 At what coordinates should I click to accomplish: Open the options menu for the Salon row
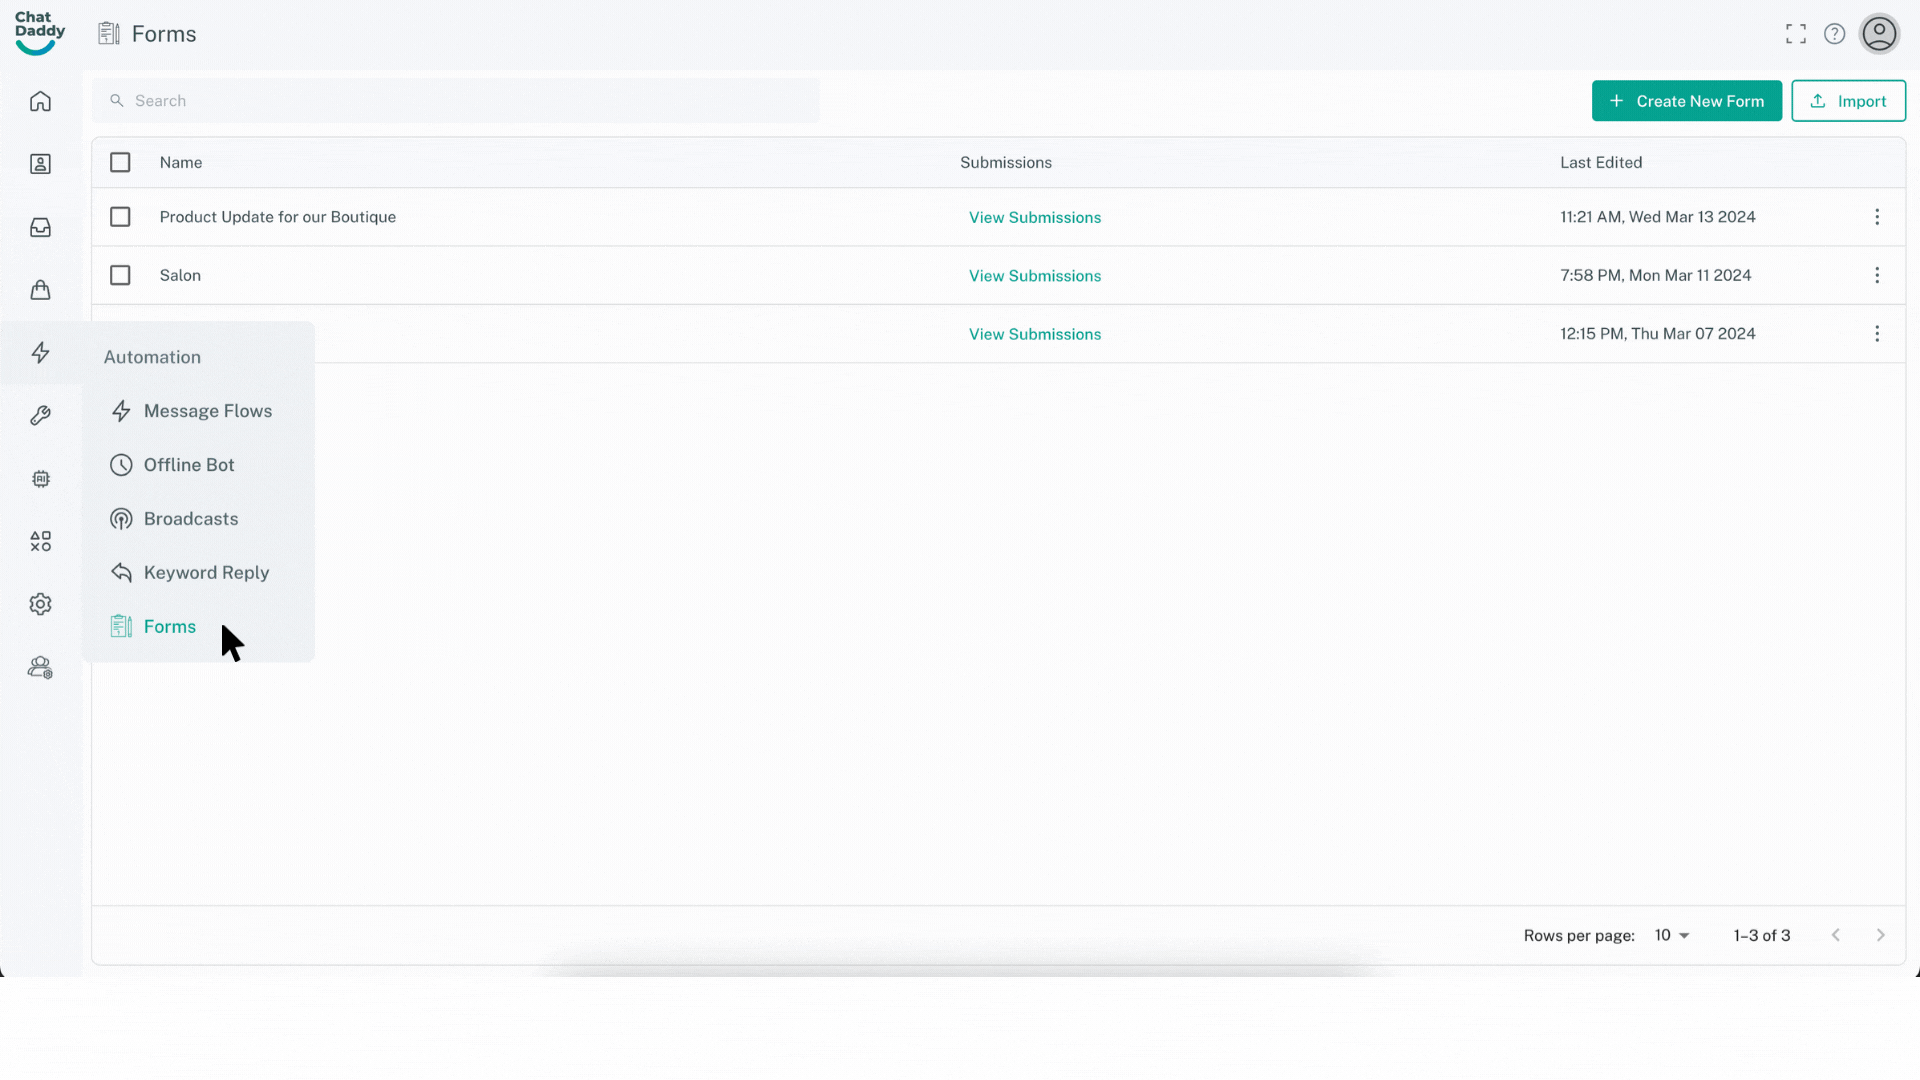coord(1877,275)
